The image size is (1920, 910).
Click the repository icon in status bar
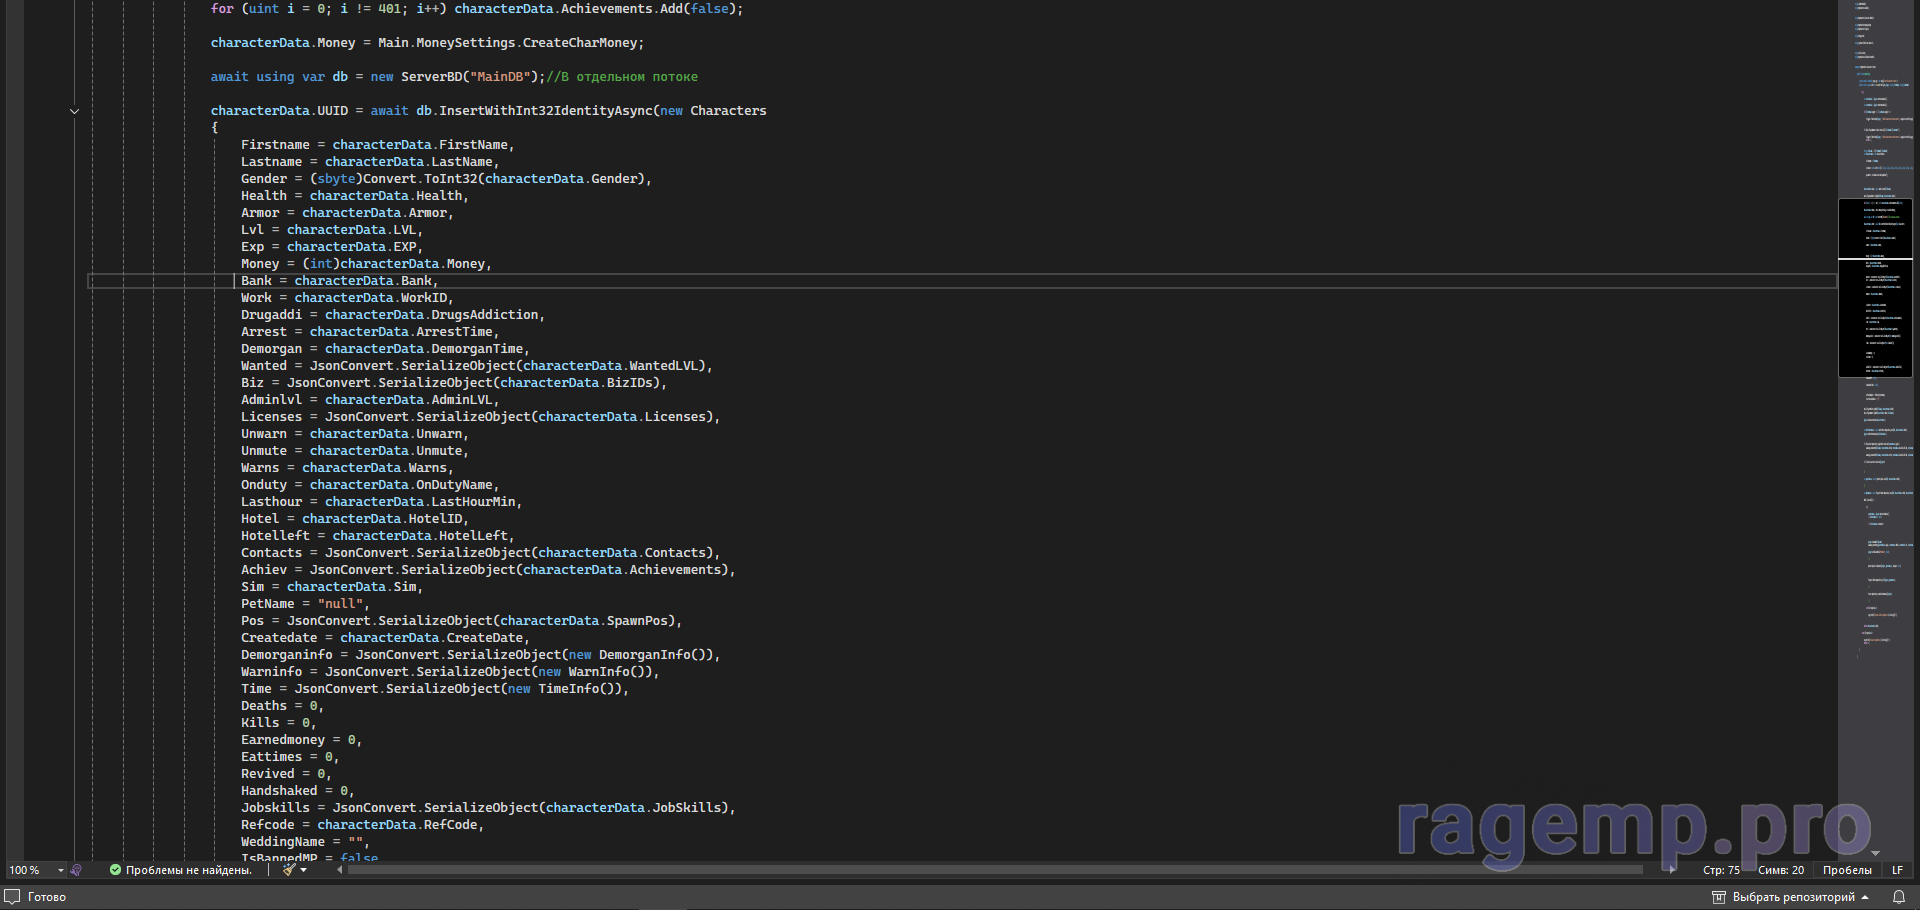[1719, 897]
